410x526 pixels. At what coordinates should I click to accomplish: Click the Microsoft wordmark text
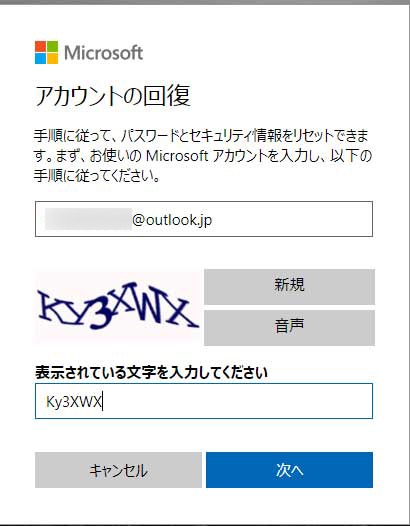[103, 53]
